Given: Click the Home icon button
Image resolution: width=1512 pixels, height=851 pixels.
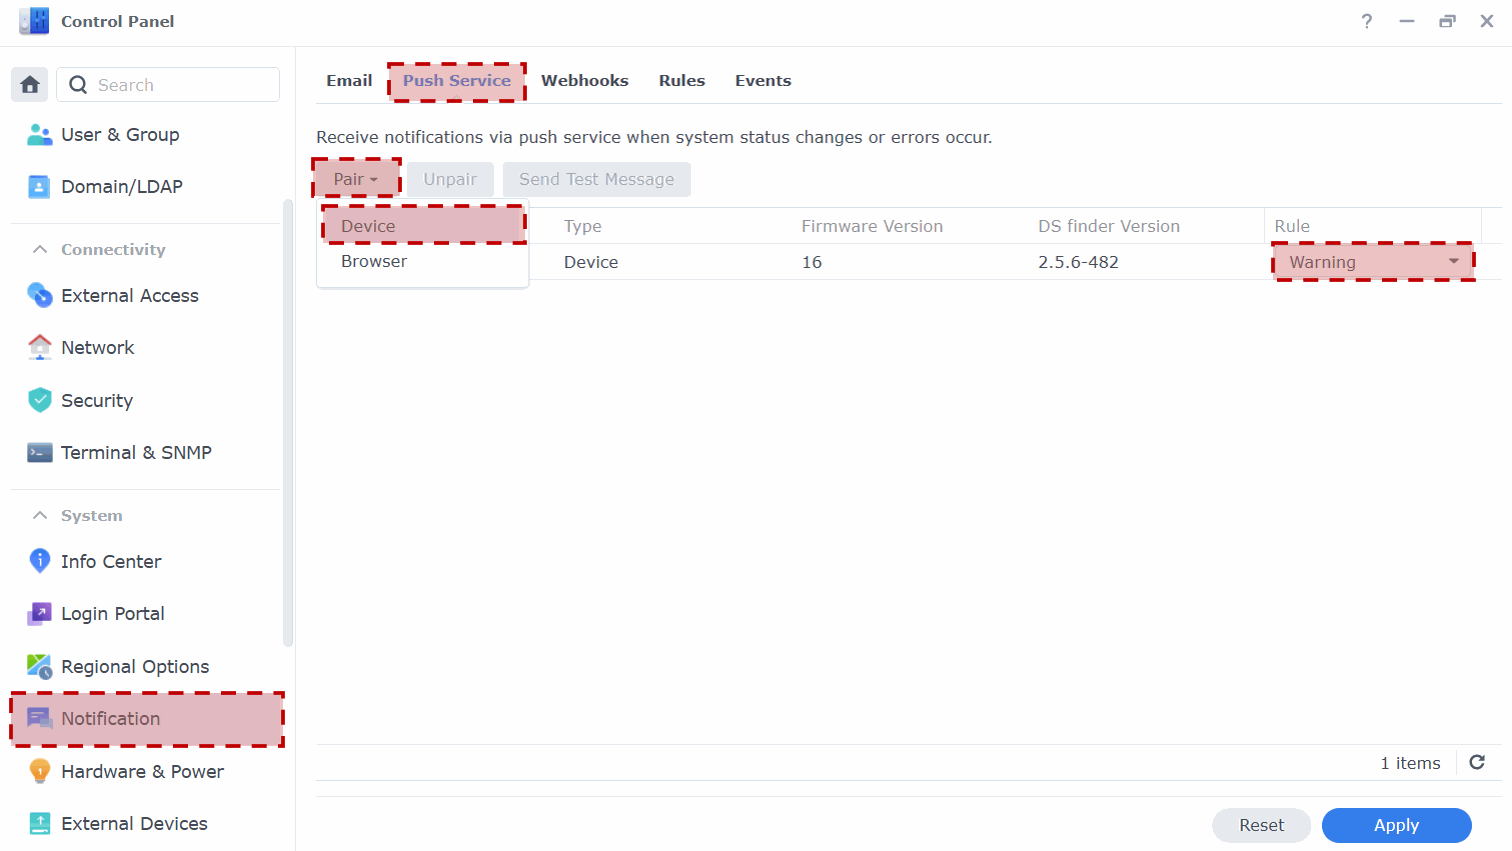Looking at the screenshot, I should click(30, 85).
